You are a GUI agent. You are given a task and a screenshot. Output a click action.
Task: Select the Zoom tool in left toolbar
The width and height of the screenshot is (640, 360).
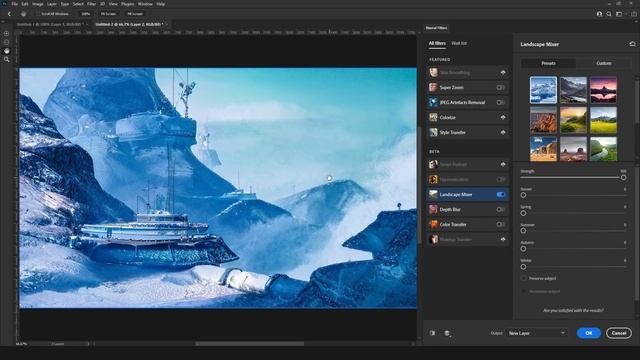(x=7, y=60)
